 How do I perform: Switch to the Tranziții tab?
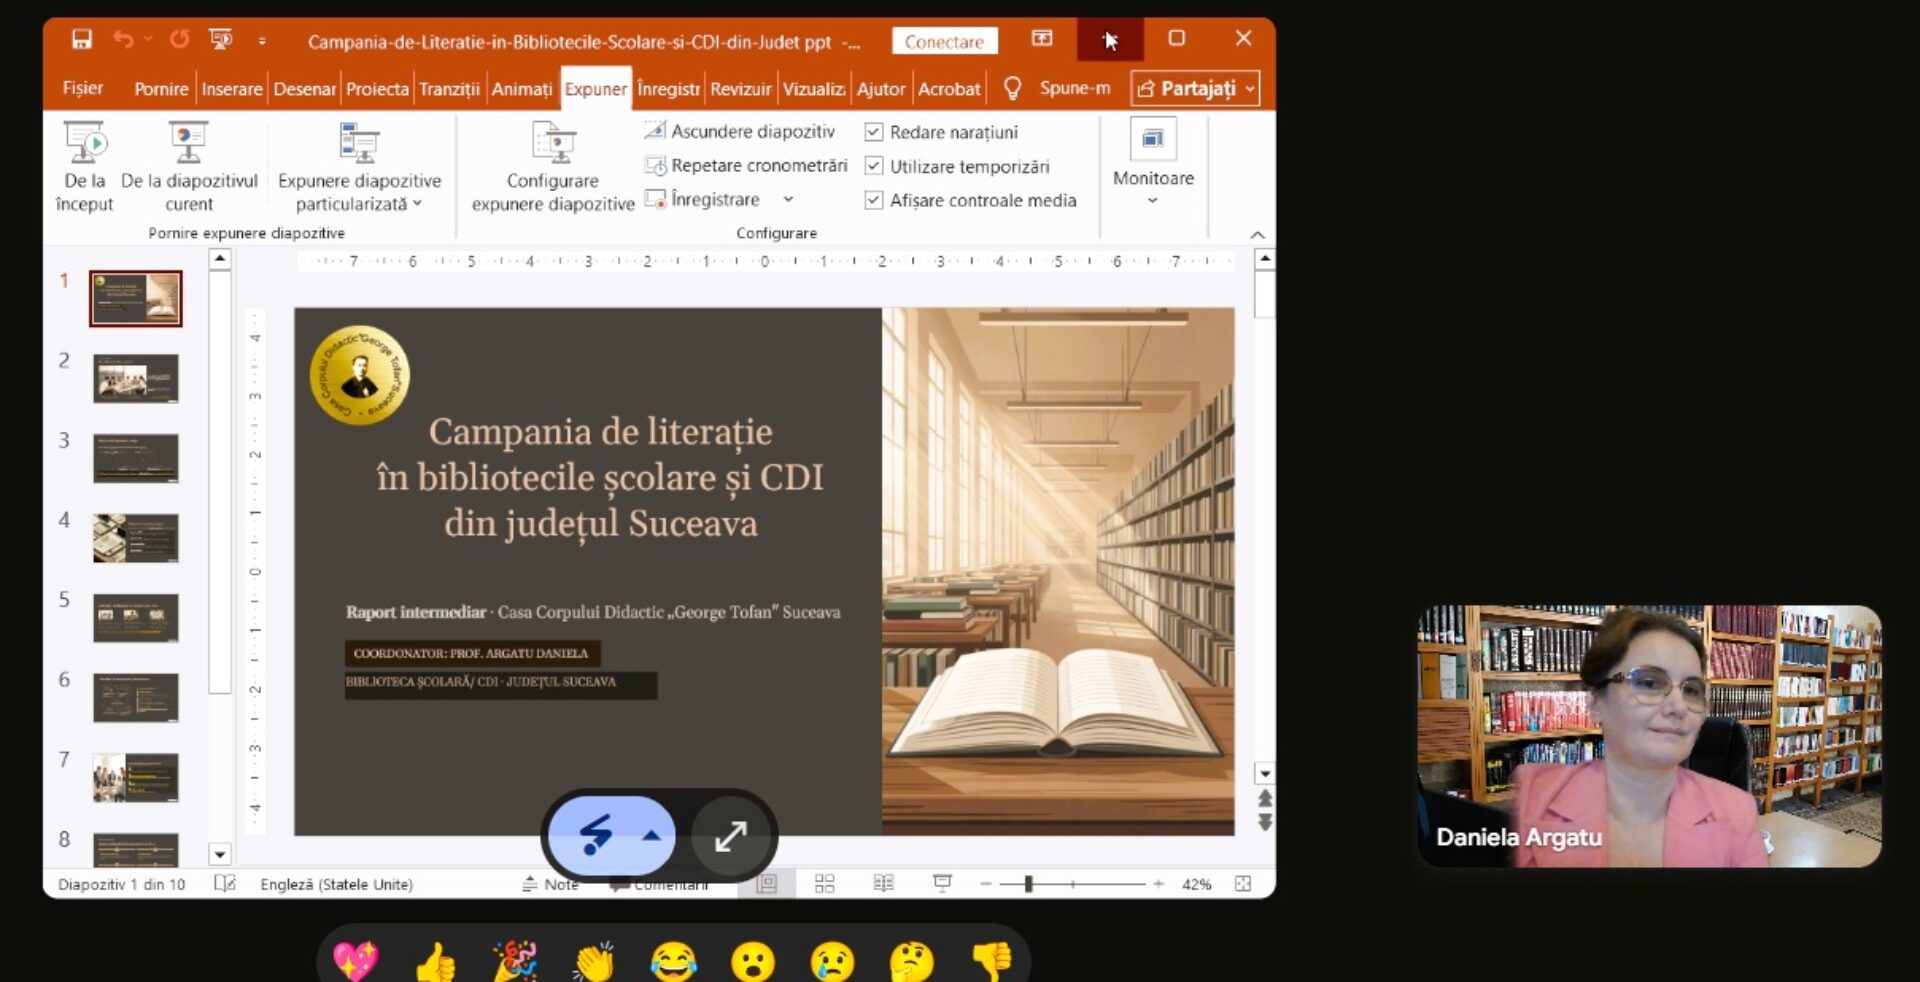449,89
